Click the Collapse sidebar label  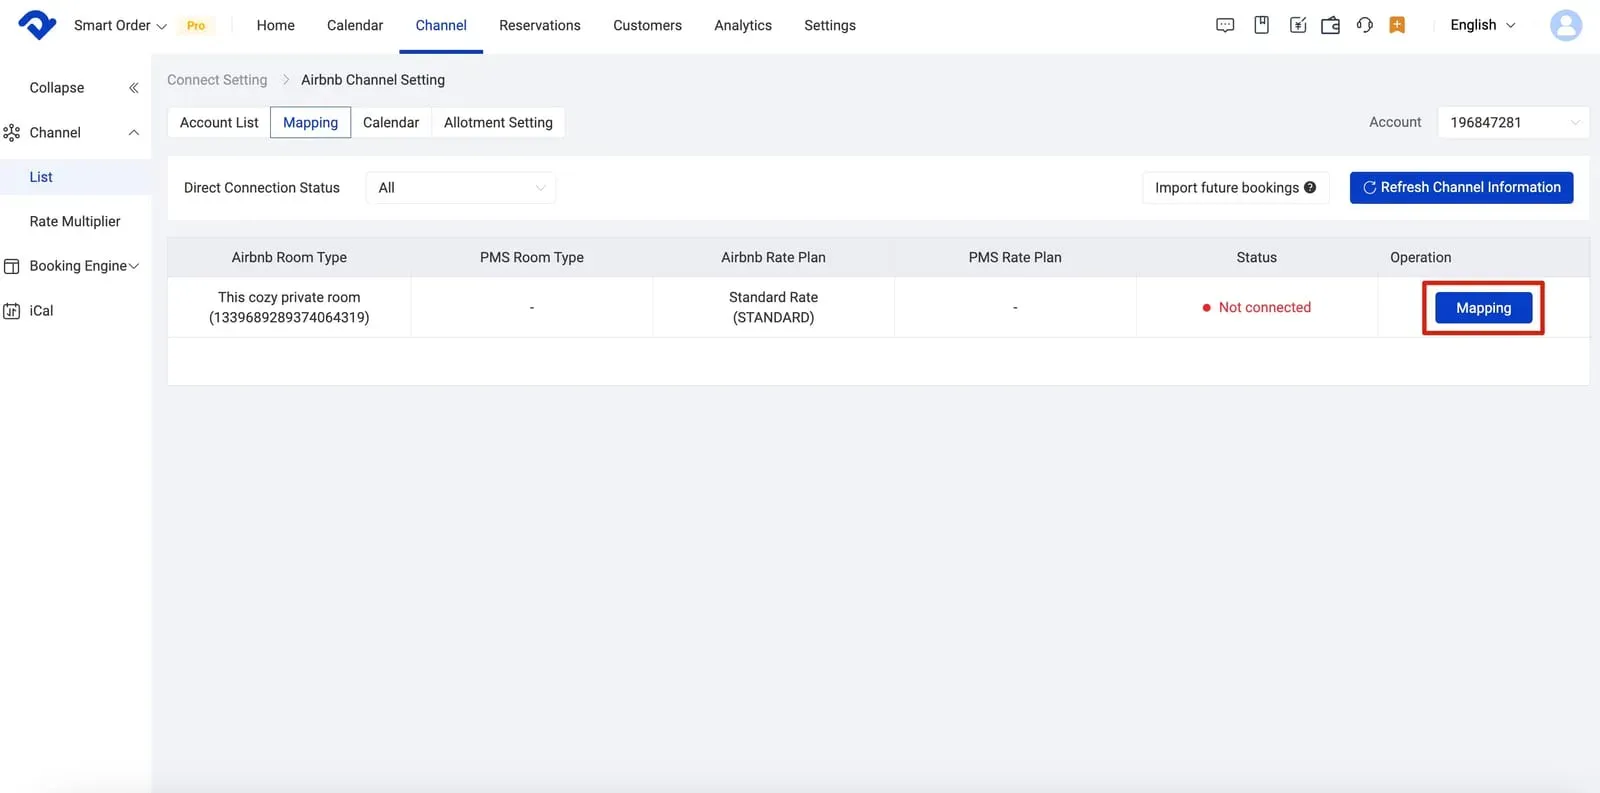57,88
